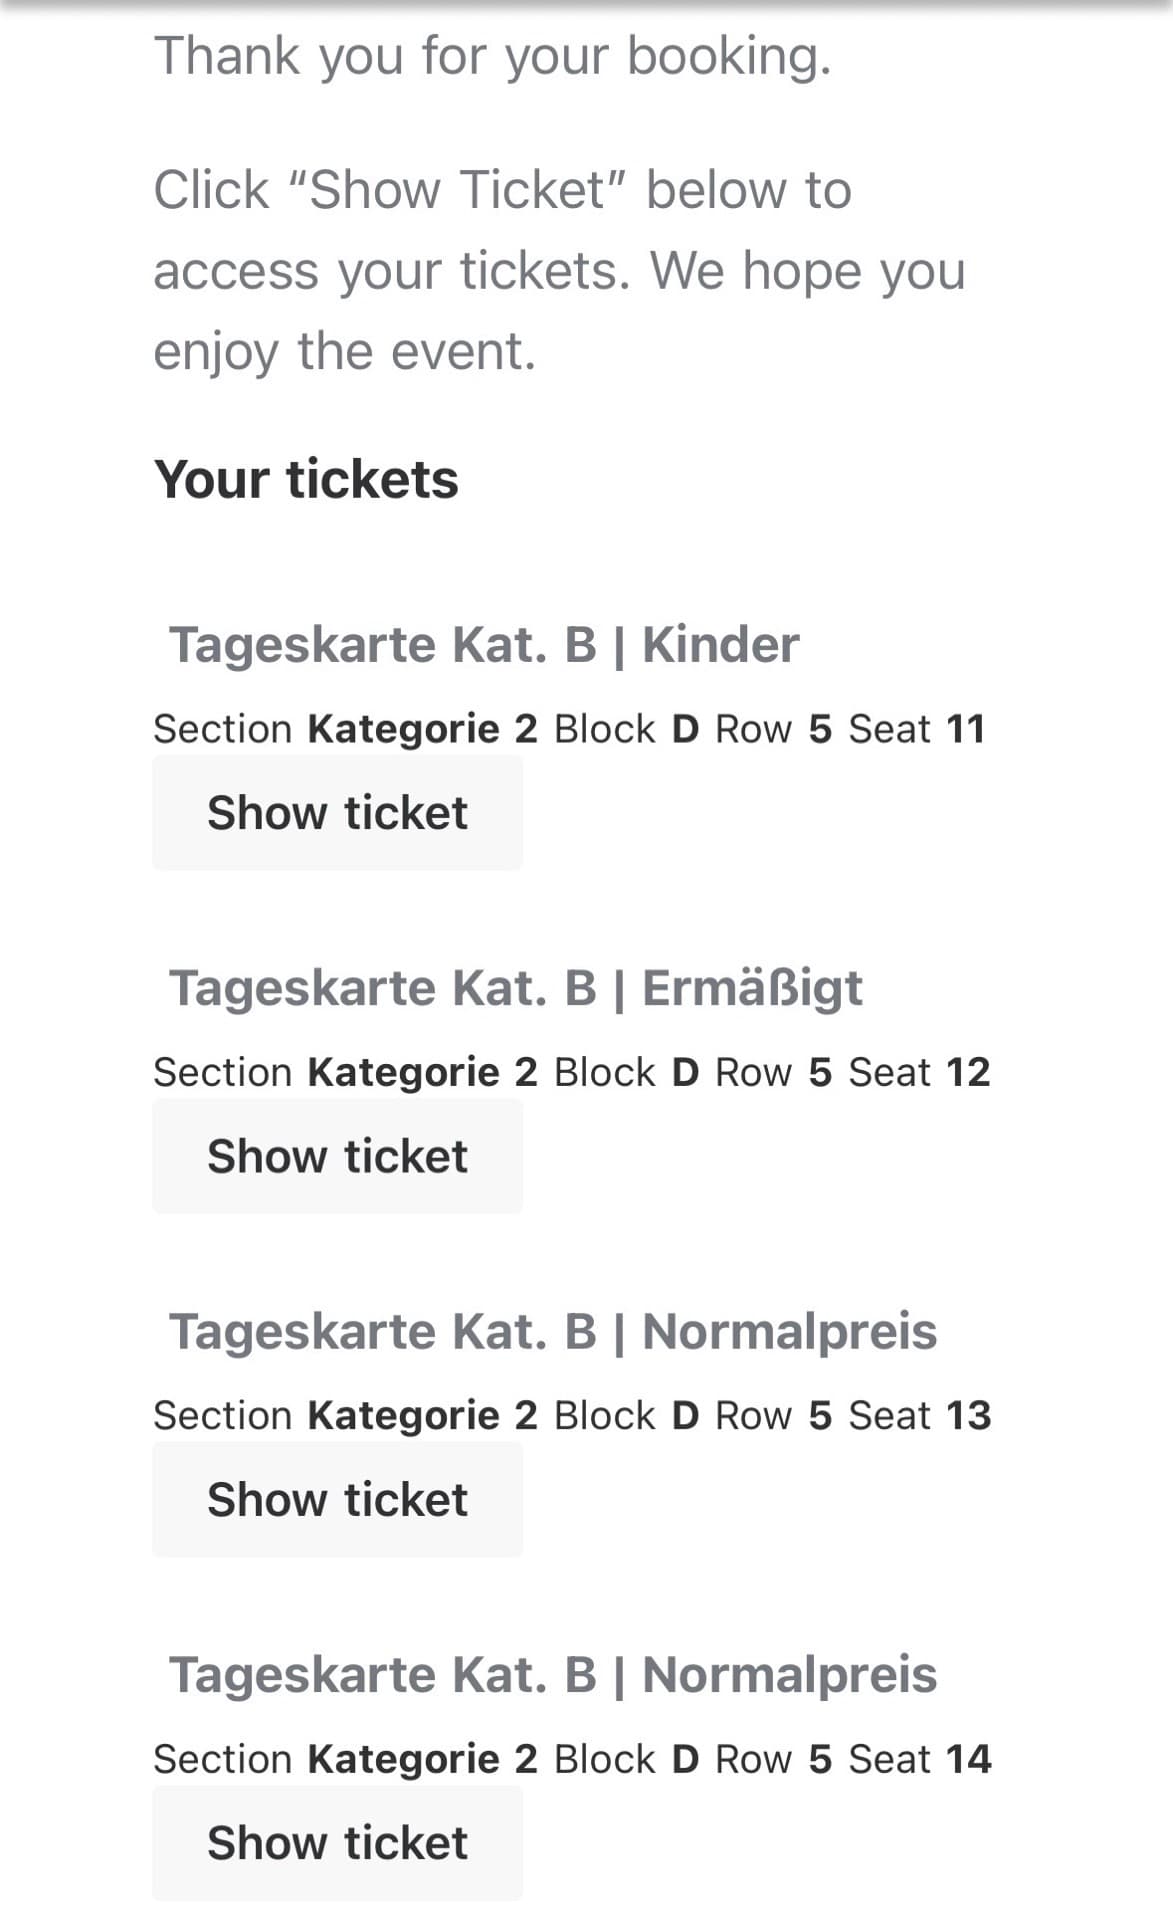The image size is (1173, 1920).
Task: Click the seat number 14 value
Action: [967, 1758]
